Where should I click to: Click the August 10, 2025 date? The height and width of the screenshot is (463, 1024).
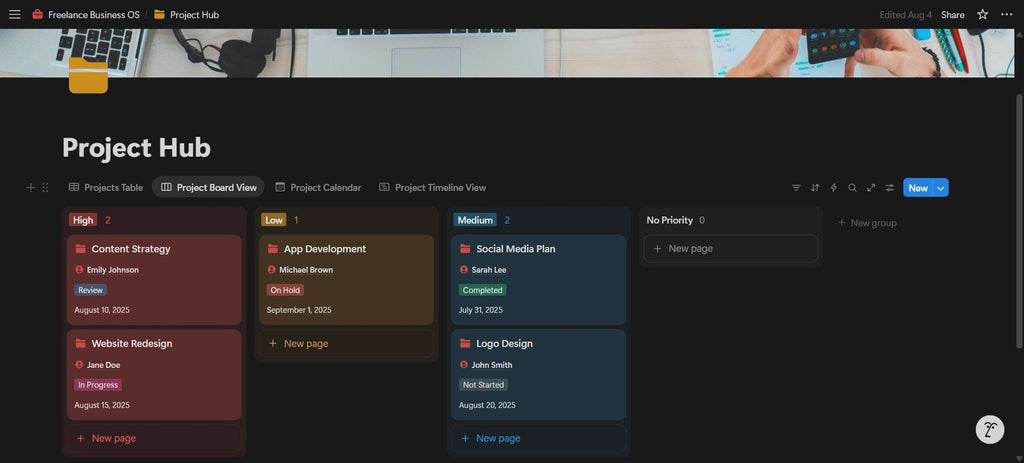(x=102, y=310)
